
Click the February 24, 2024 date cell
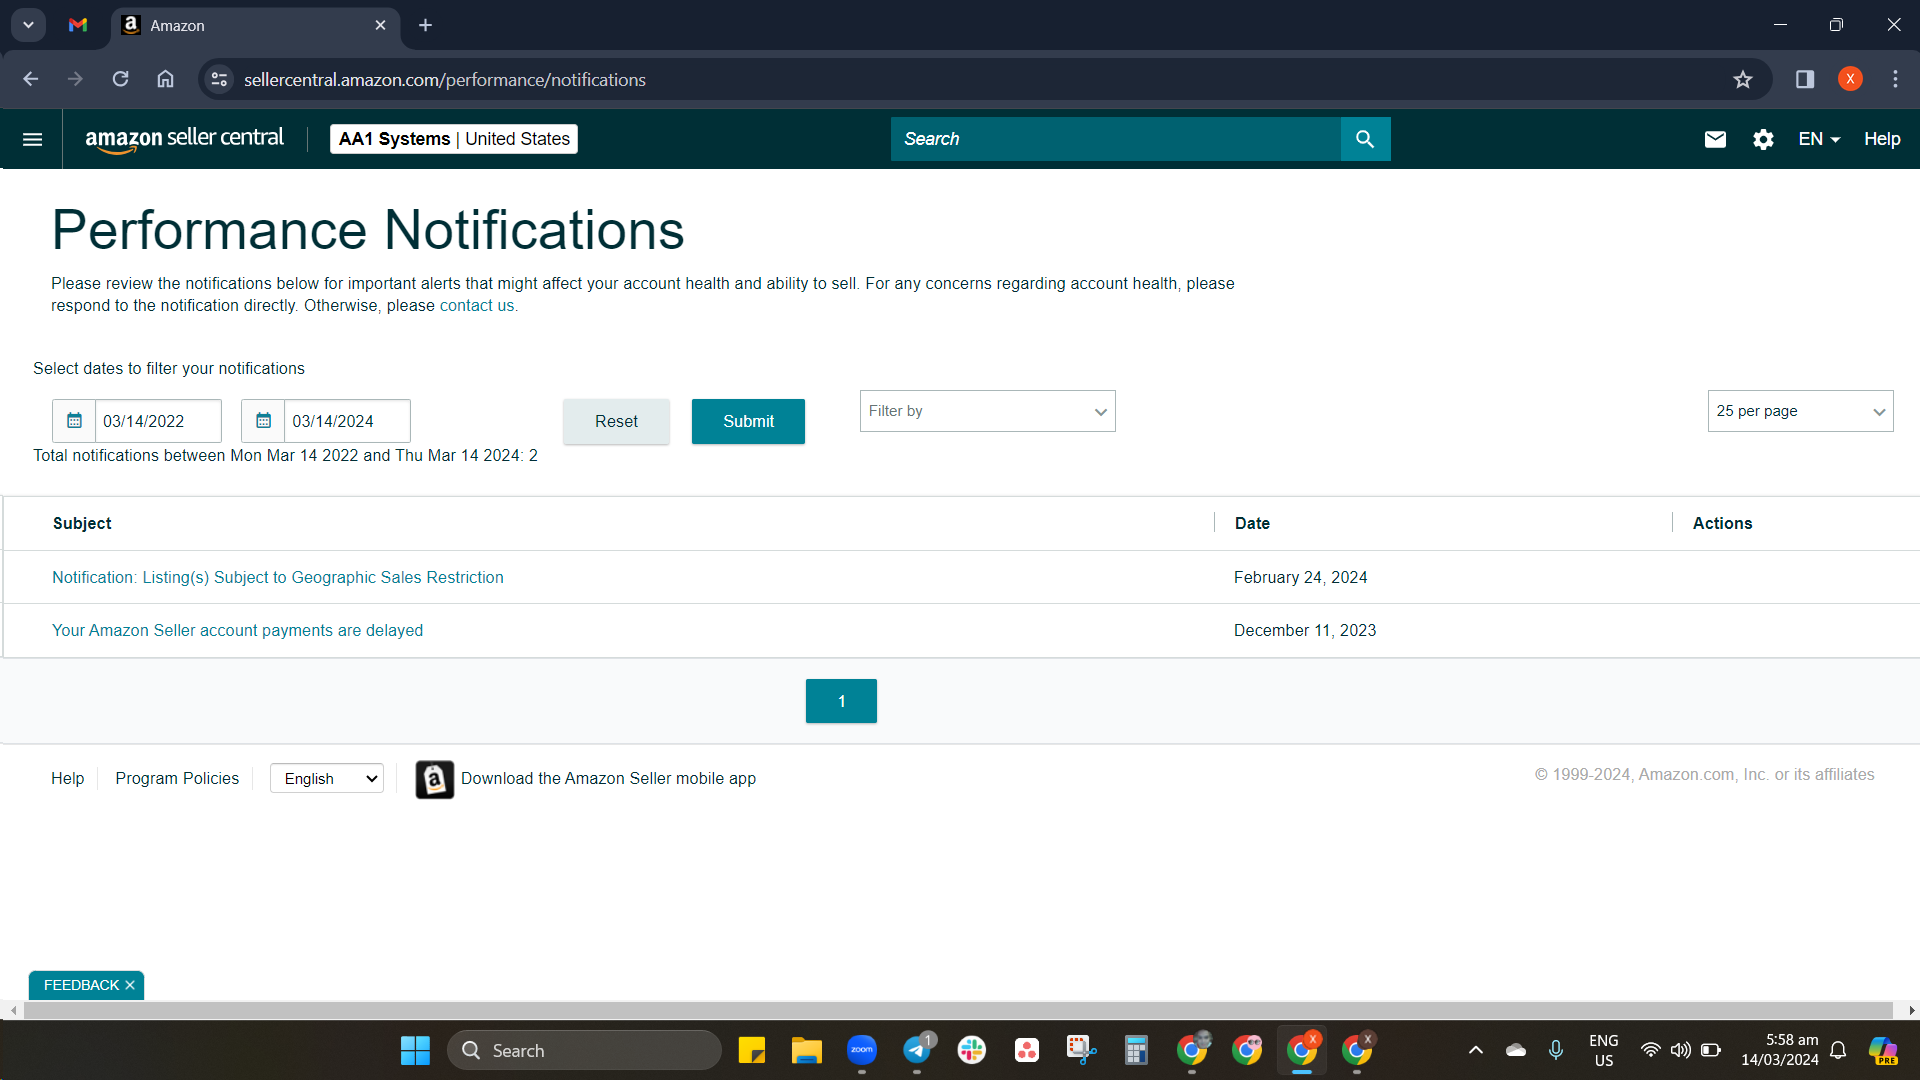[x=1300, y=578]
